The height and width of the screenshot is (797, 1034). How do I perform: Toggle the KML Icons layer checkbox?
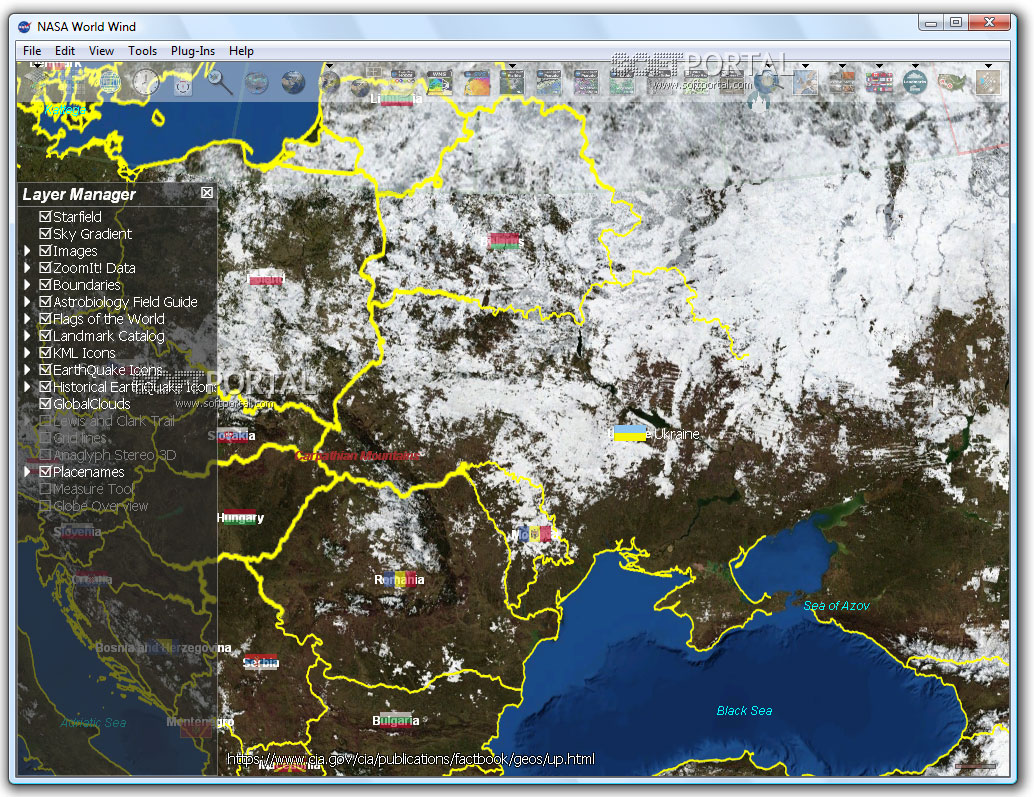tap(46, 353)
